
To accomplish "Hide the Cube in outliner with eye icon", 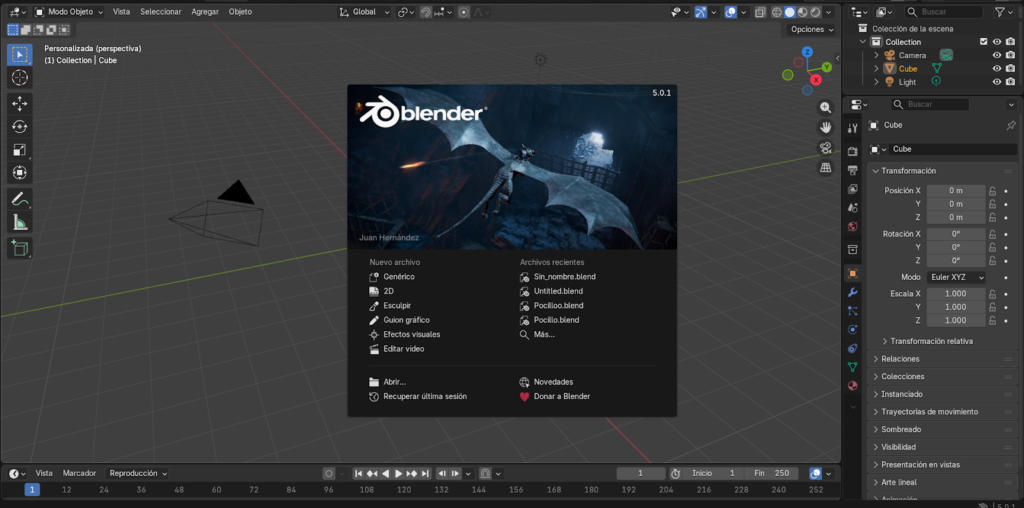I will [x=996, y=69].
